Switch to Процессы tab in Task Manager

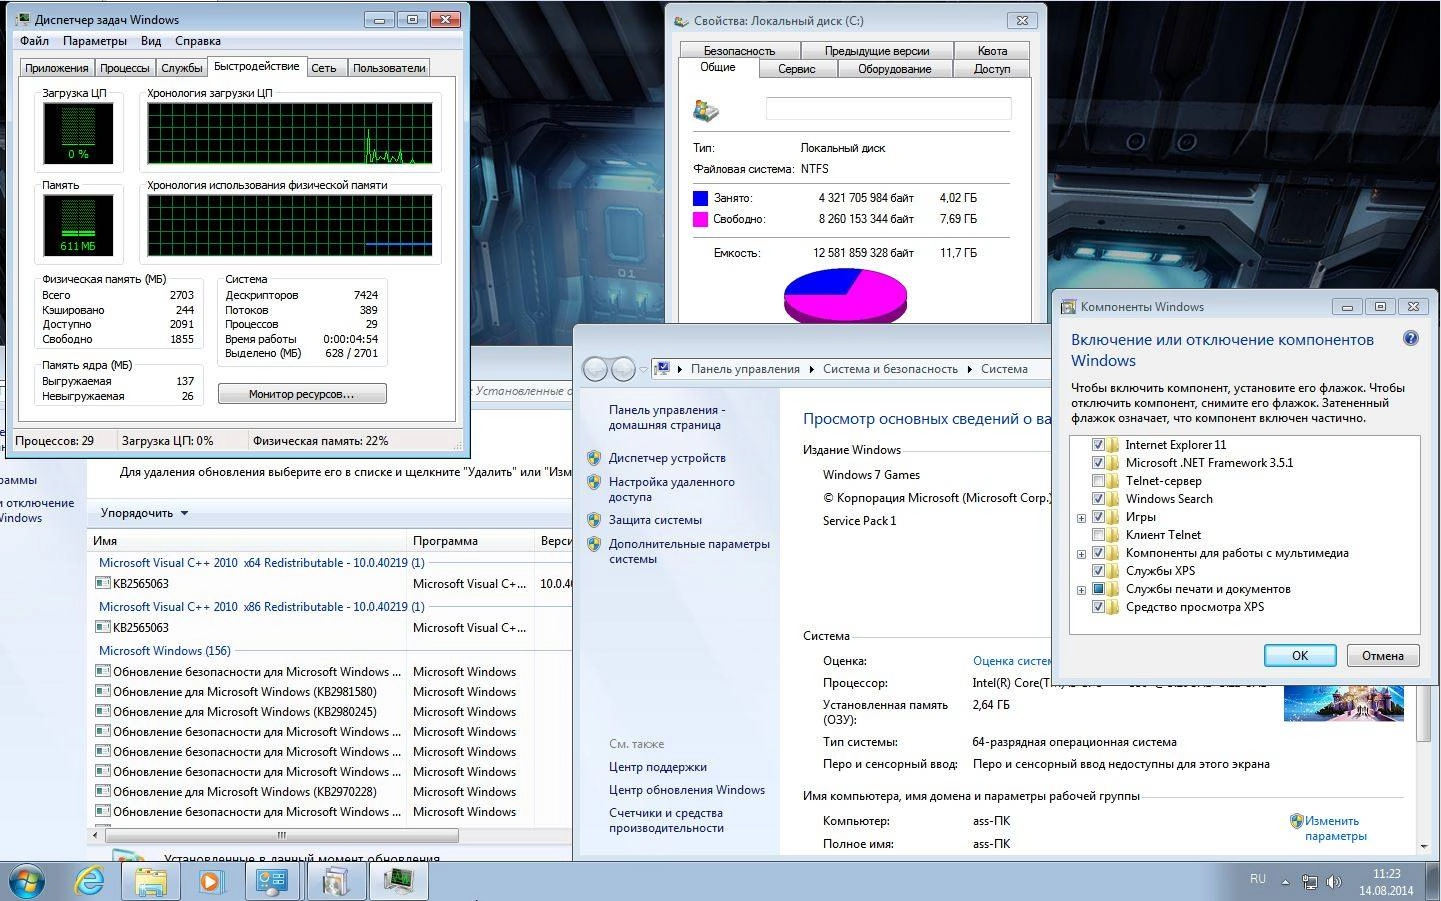[x=125, y=68]
